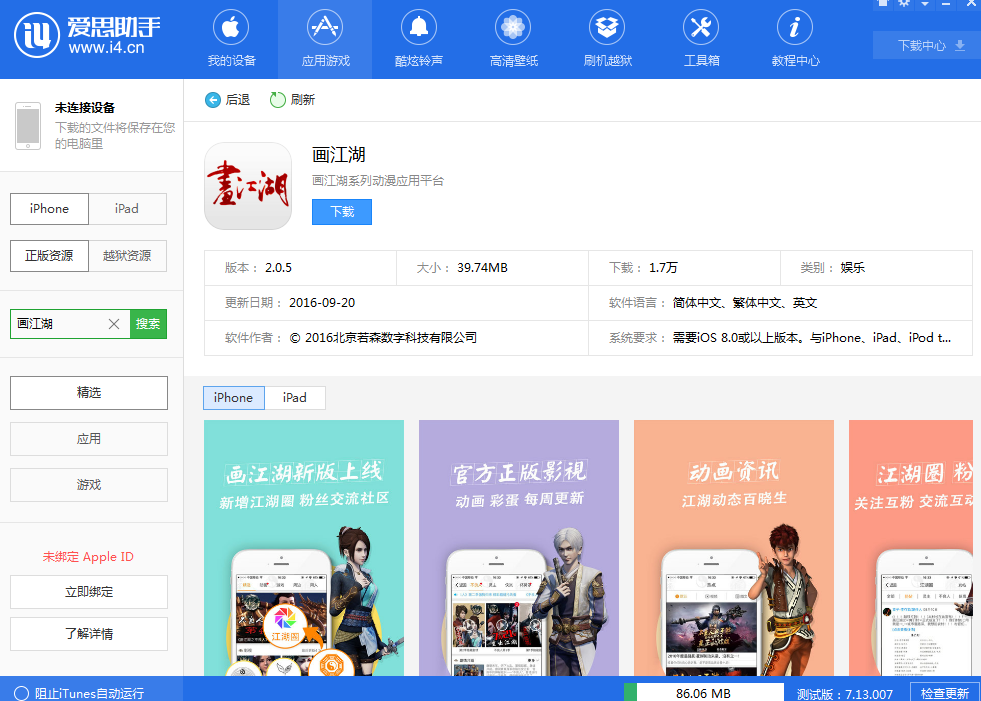
Task: Open the 官方正版影视 screenshot
Action: pos(519,548)
